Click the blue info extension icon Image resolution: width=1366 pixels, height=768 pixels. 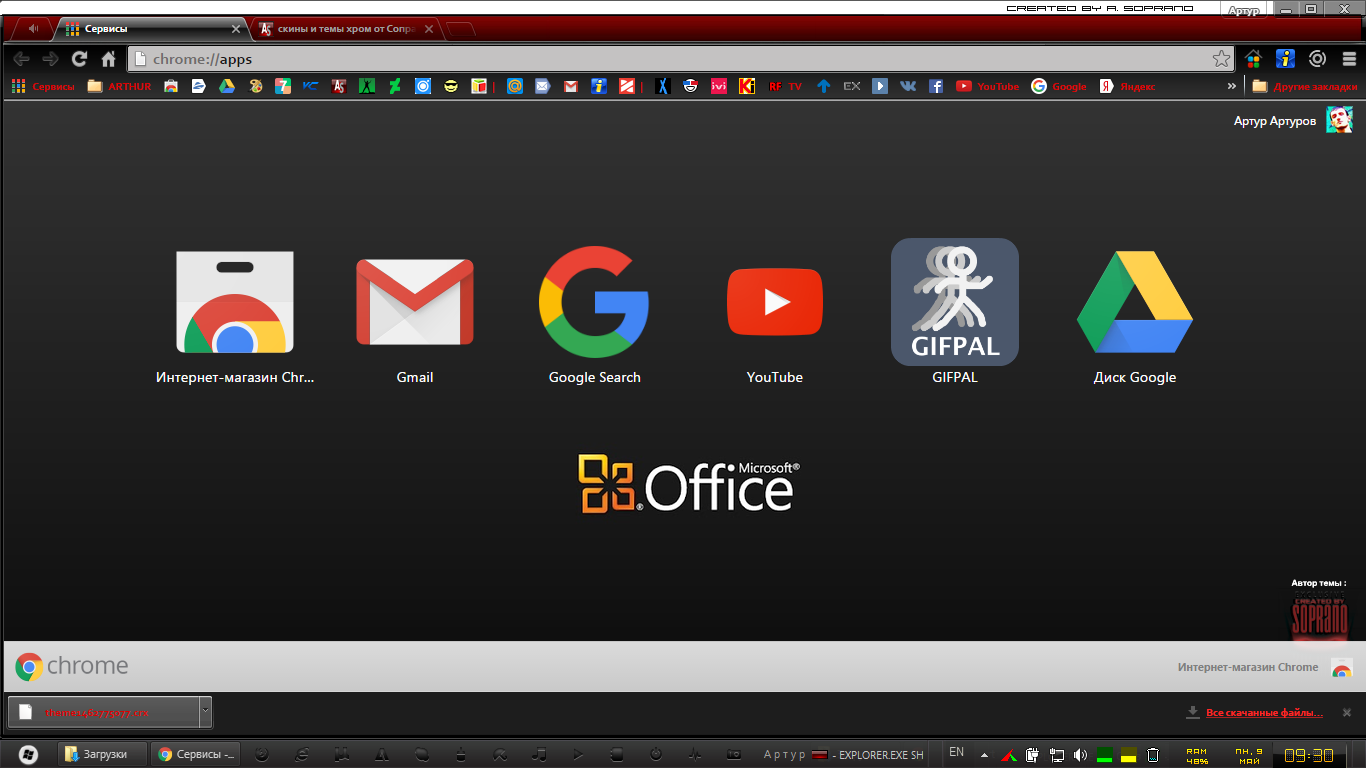coord(1286,59)
